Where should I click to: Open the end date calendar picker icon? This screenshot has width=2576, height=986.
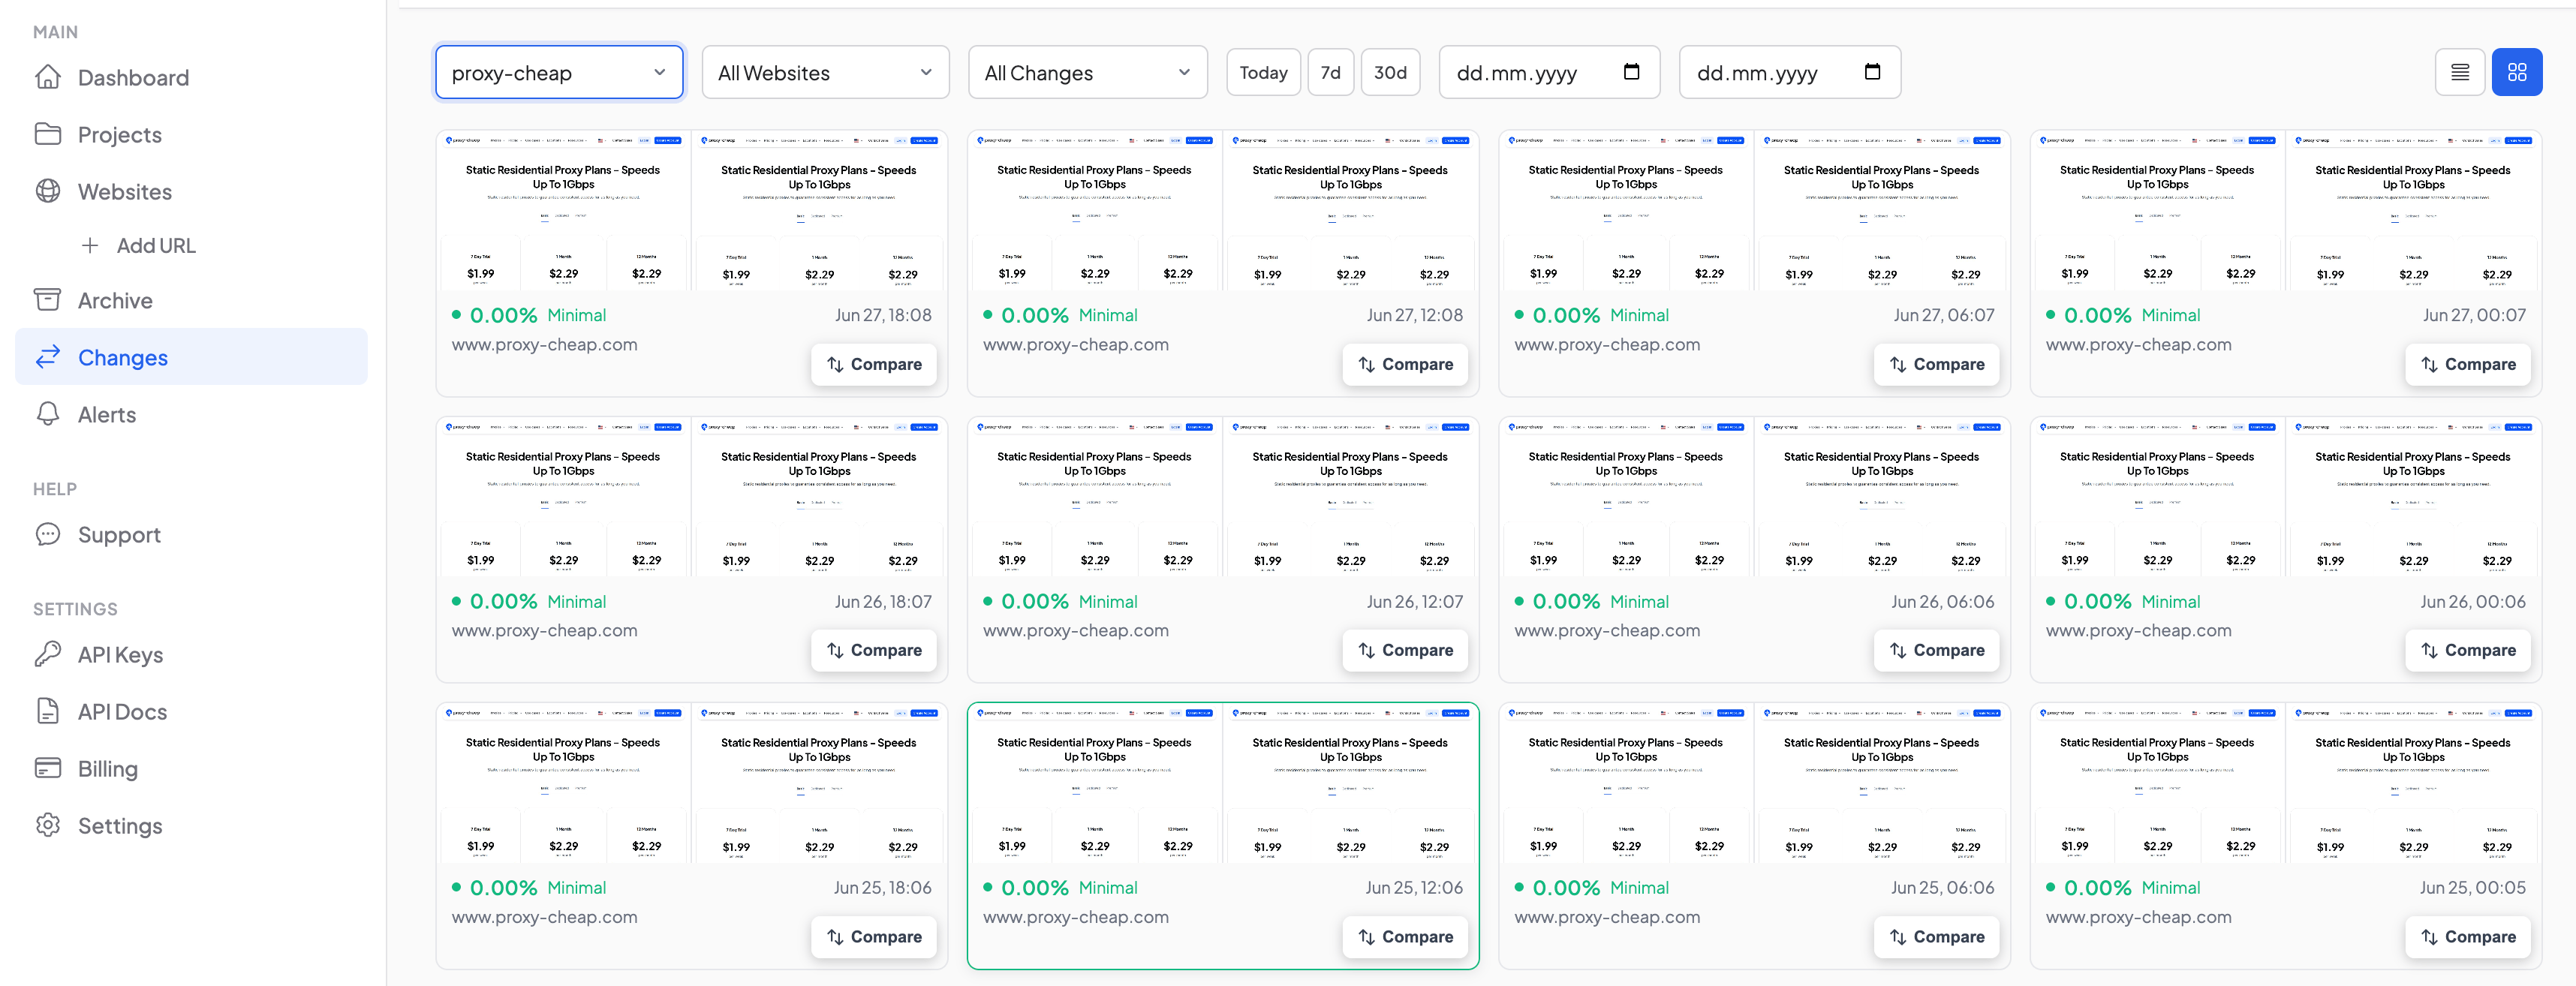pos(1872,72)
